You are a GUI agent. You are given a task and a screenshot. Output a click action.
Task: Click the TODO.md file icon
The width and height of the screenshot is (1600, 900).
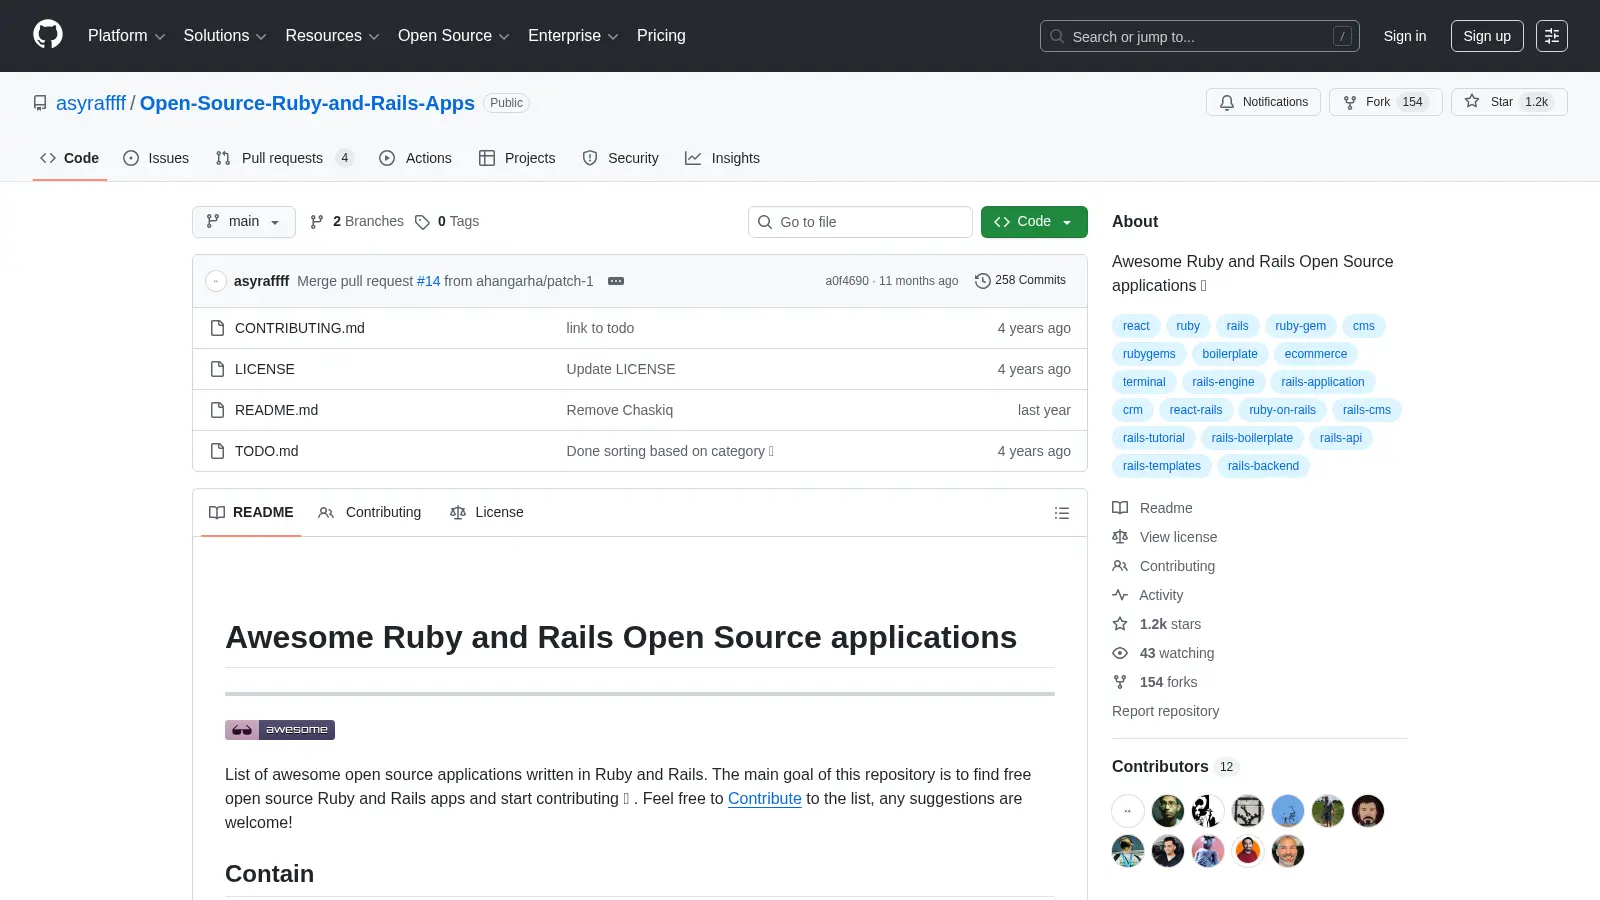pyautogui.click(x=217, y=451)
